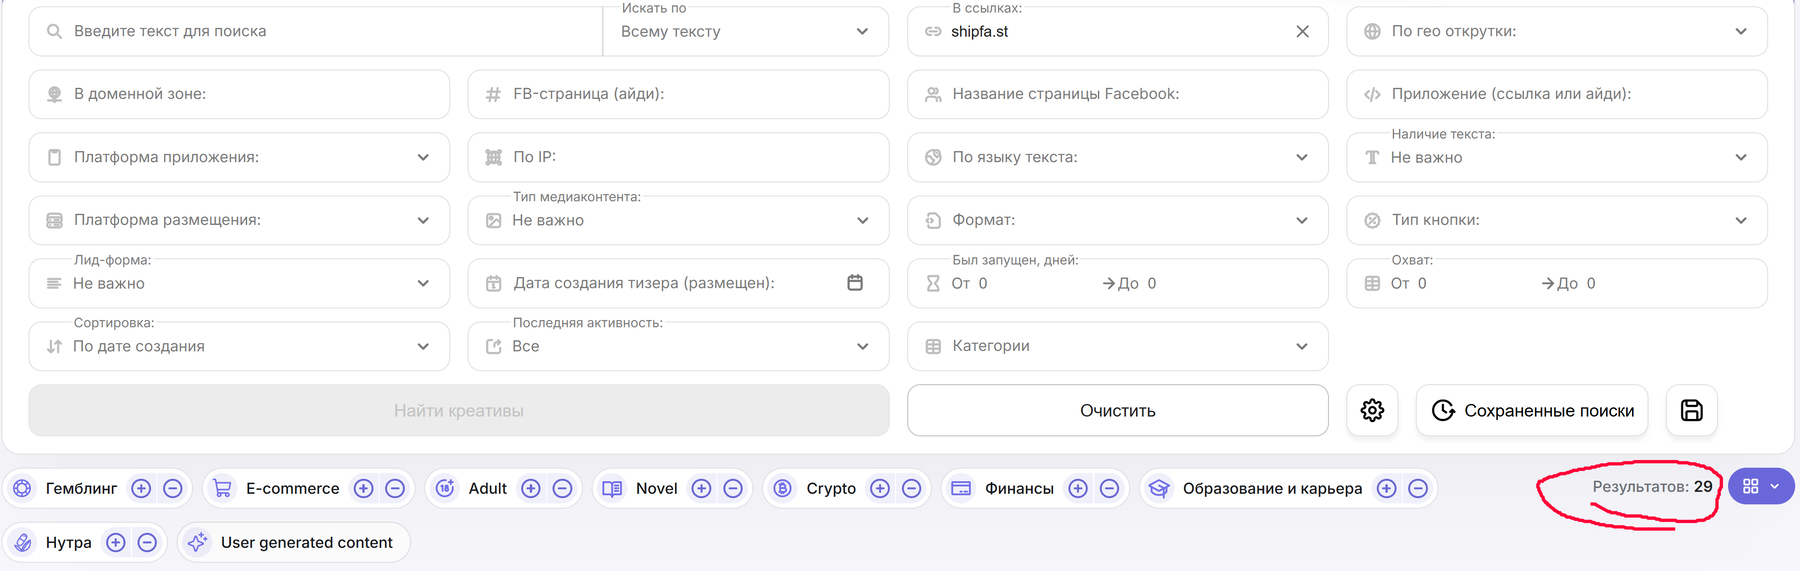Open calendar for teaser creation date
Screen dimensions: 1800x571
(855, 283)
